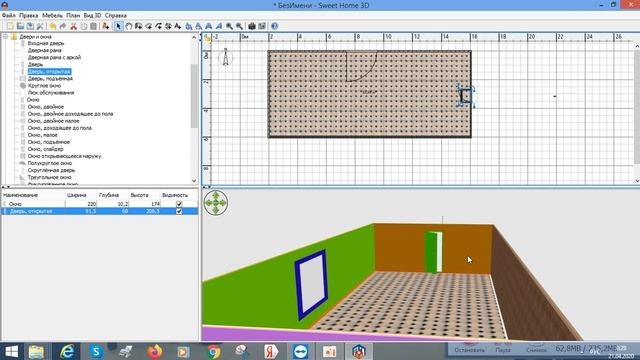Open Help via the blue question icon
This screenshot has width=640, height=360.
click(x=275, y=26)
